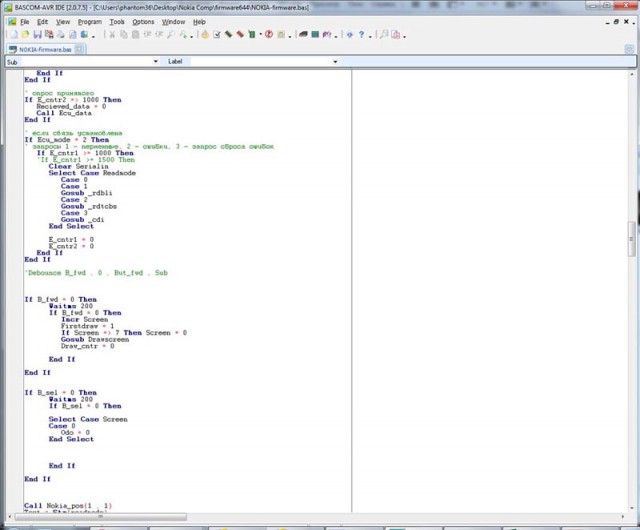Open the Tools menu
The image size is (640, 530).
pos(117,22)
